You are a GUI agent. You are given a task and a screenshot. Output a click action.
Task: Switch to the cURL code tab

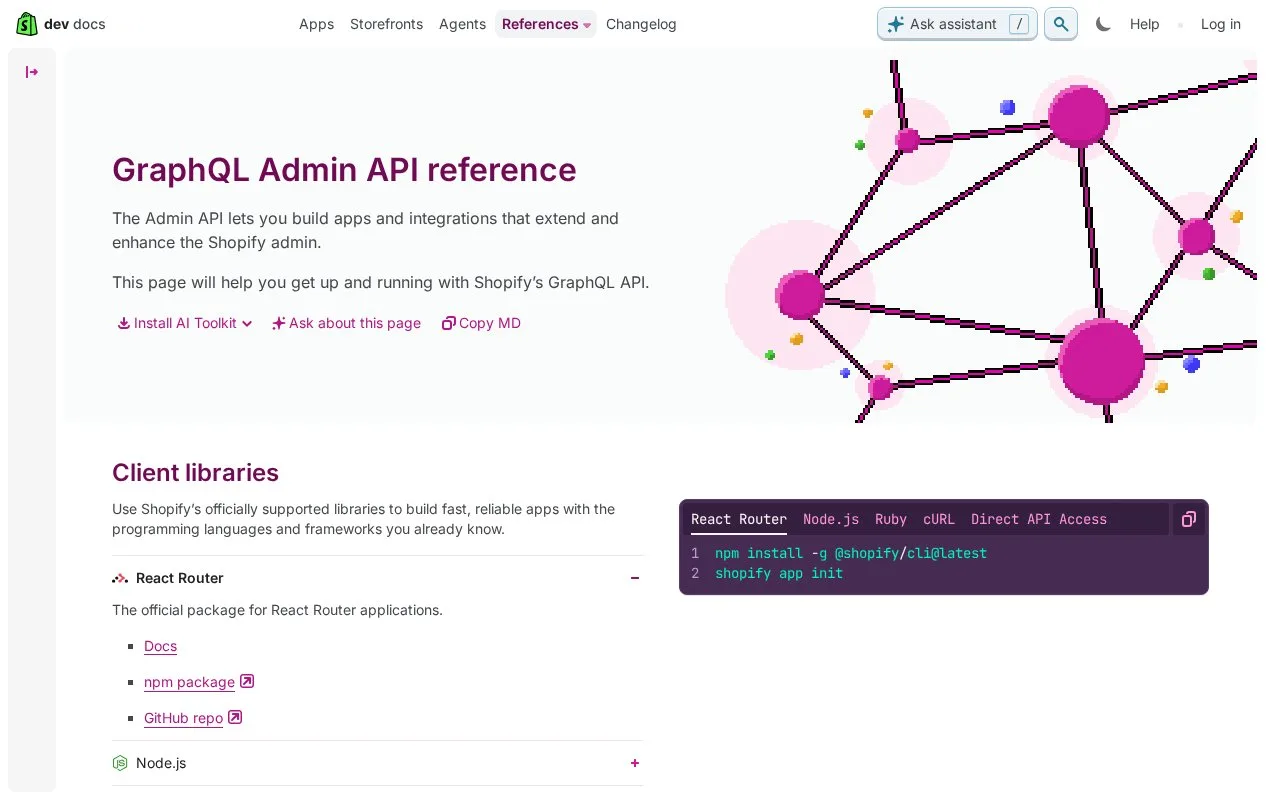coord(939,519)
